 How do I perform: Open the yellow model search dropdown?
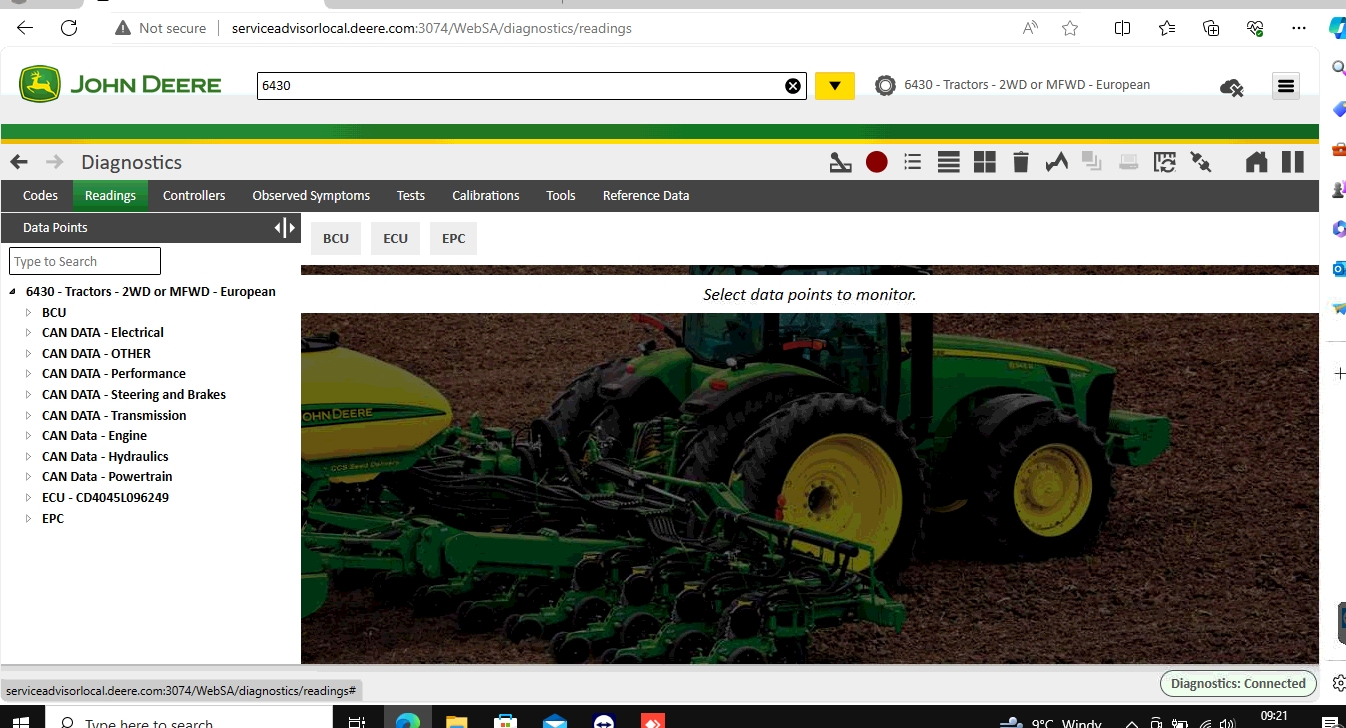[x=834, y=85]
